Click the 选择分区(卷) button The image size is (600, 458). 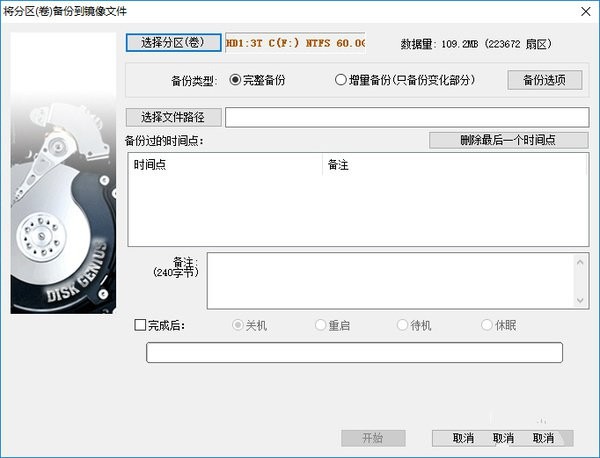(173, 42)
